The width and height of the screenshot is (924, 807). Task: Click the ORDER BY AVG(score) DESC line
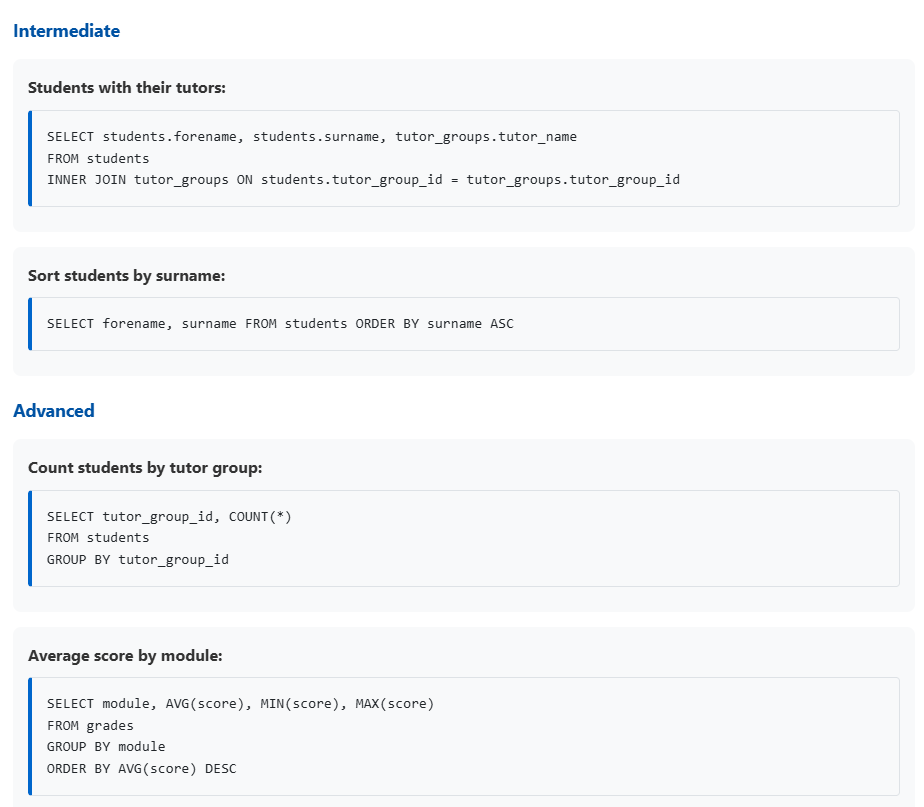click(x=141, y=768)
